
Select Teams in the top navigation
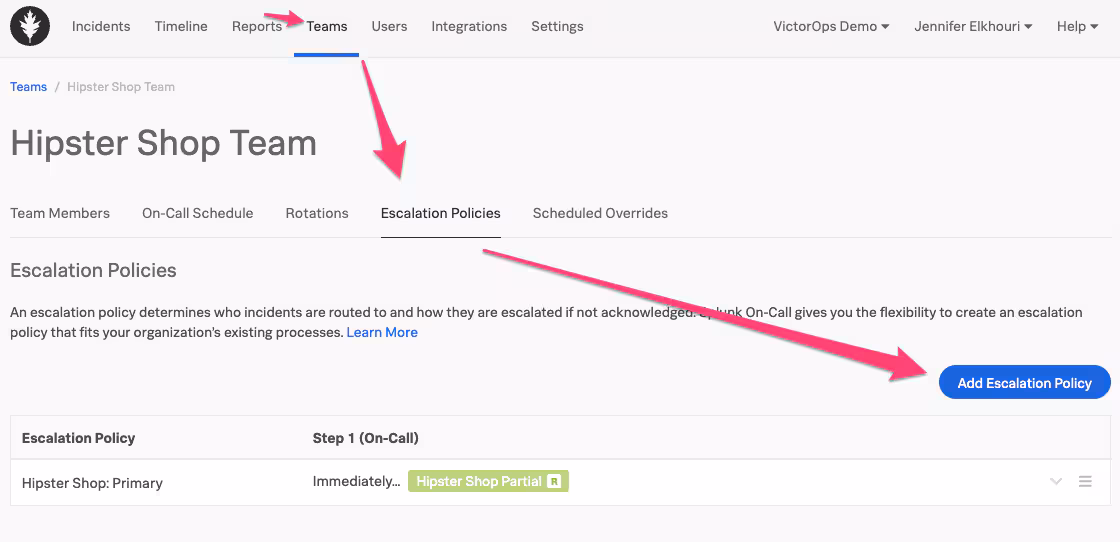coord(327,27)
